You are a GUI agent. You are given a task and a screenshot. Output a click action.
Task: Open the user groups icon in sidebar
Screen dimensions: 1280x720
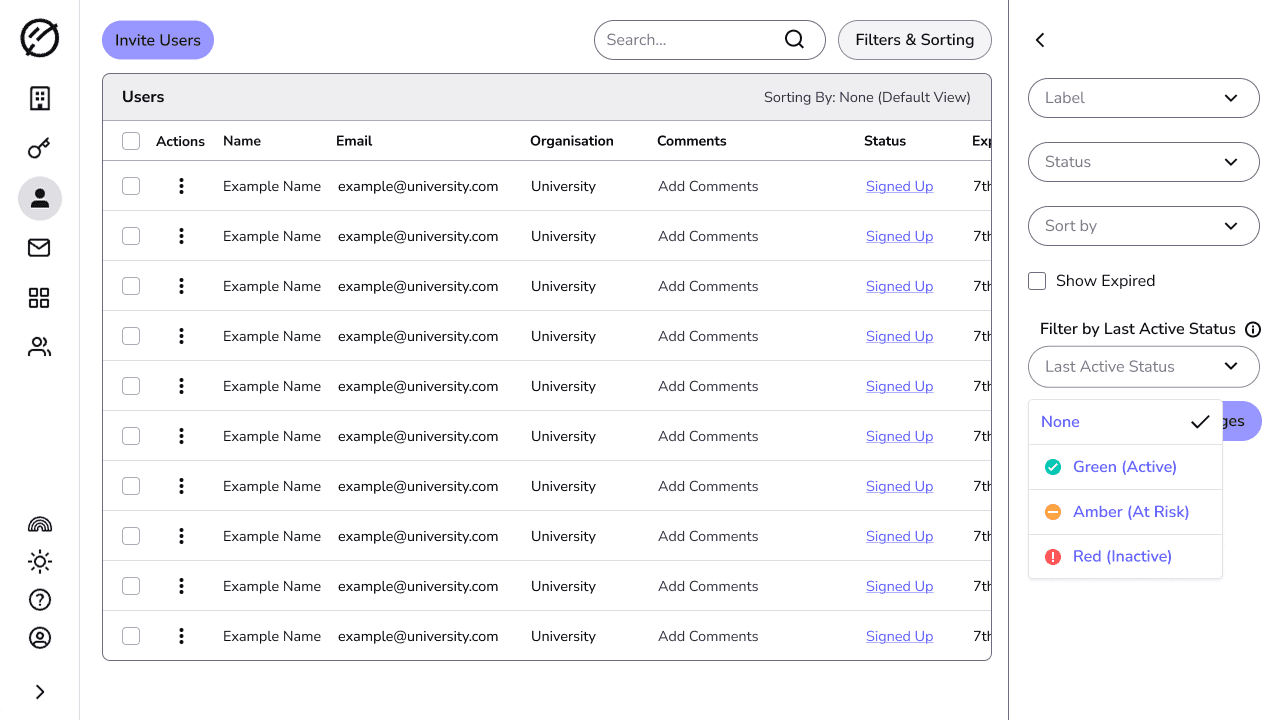click(x=40, y=347)
